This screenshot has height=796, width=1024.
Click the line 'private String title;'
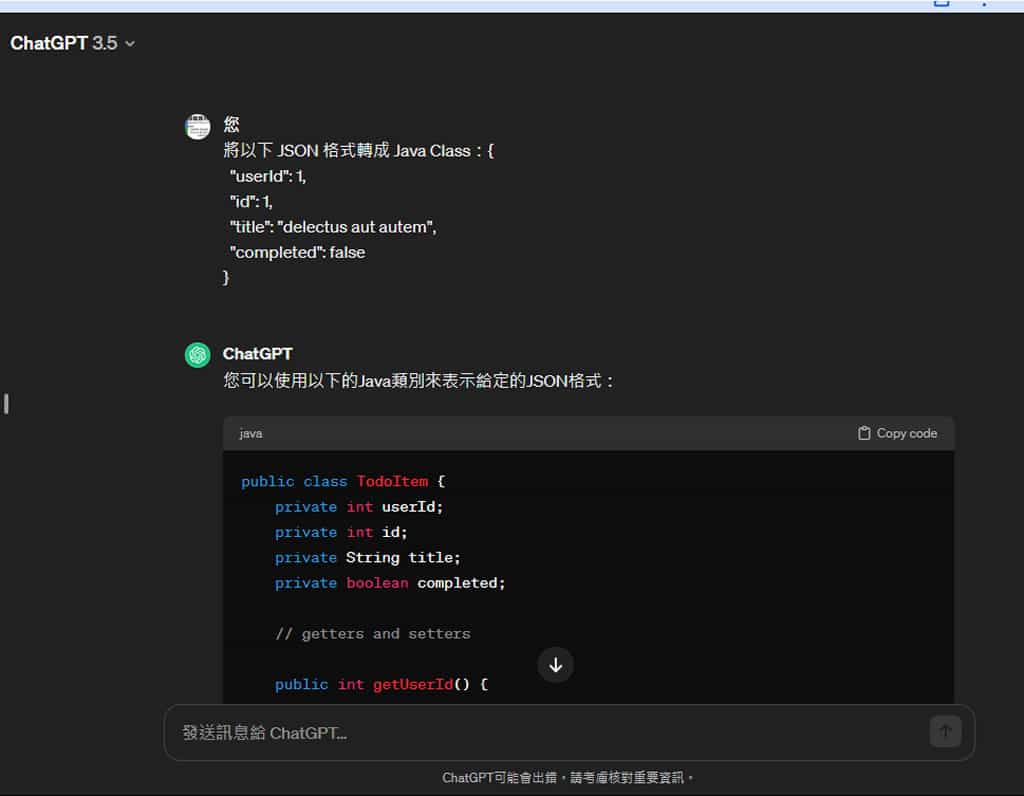coord(367,558)
